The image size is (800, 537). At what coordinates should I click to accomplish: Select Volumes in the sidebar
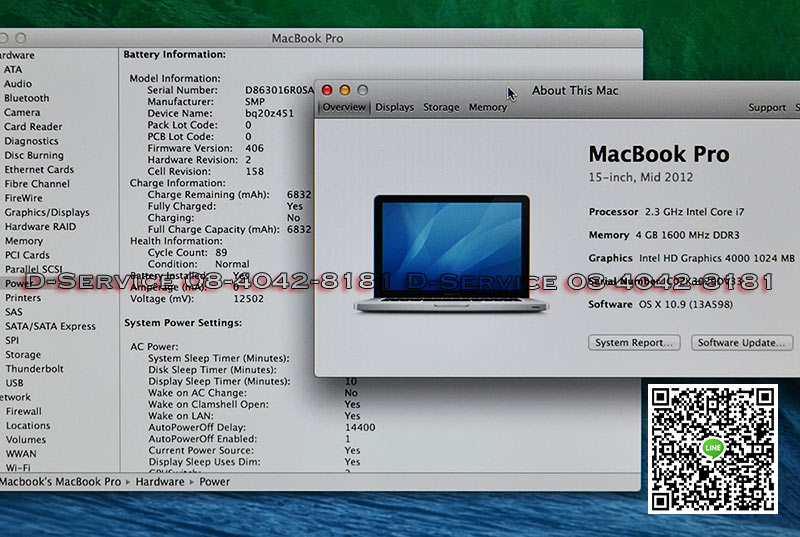[x=26, y=440]
